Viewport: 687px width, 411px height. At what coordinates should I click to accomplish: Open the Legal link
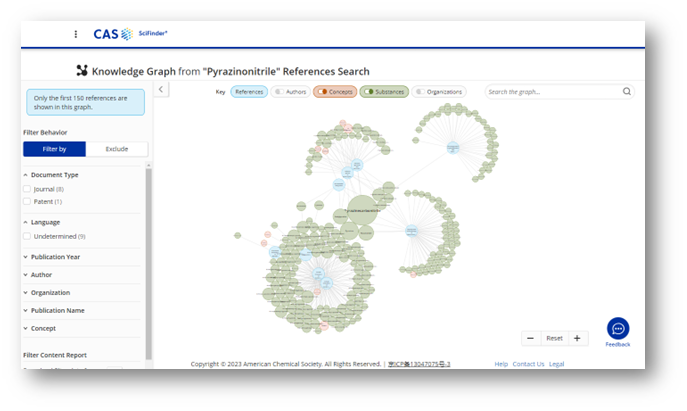556,364
